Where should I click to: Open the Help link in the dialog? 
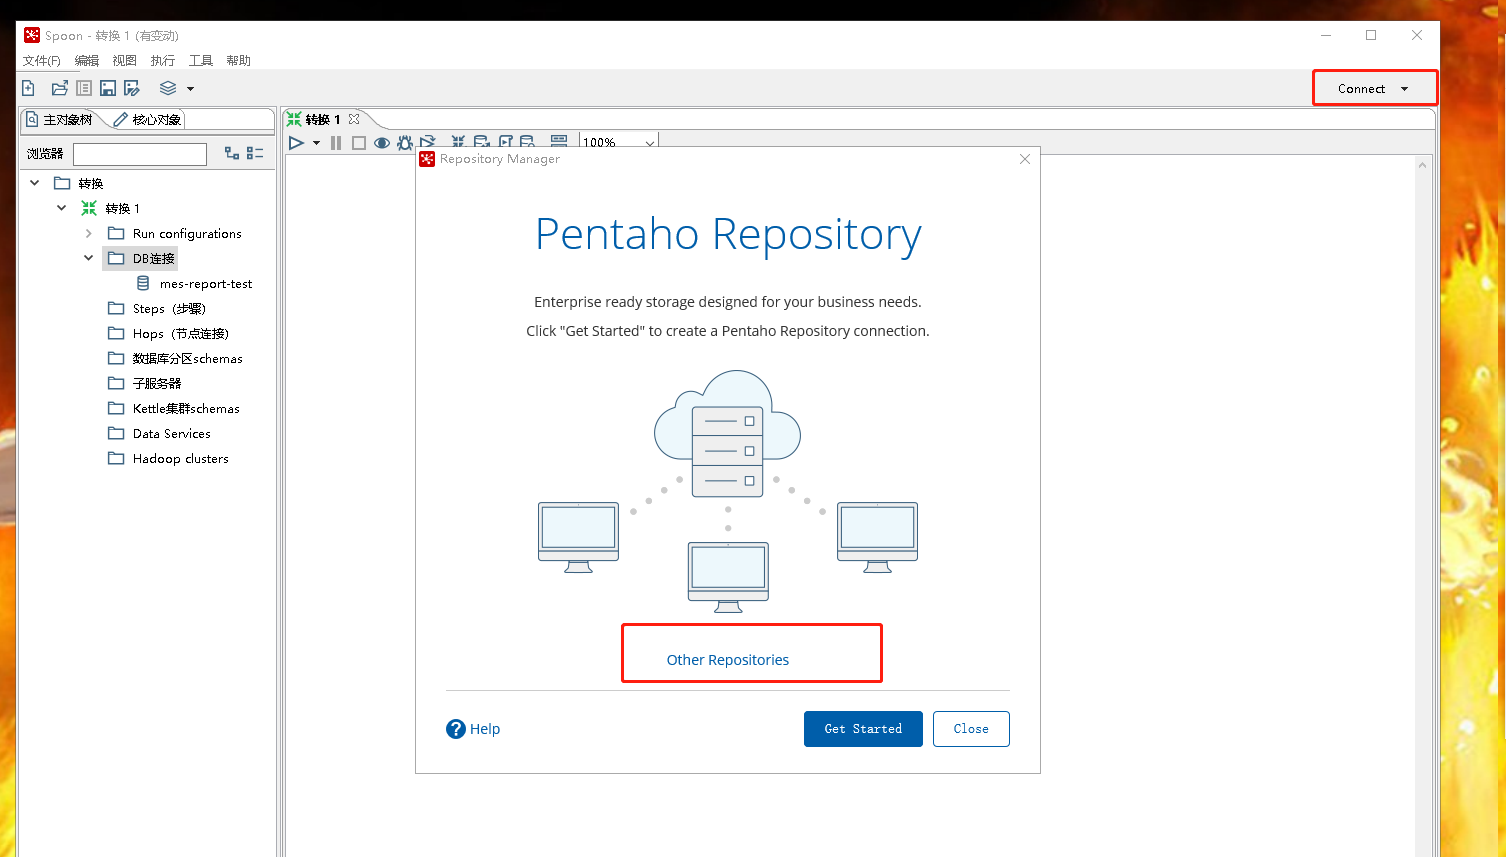pos(485,729)
